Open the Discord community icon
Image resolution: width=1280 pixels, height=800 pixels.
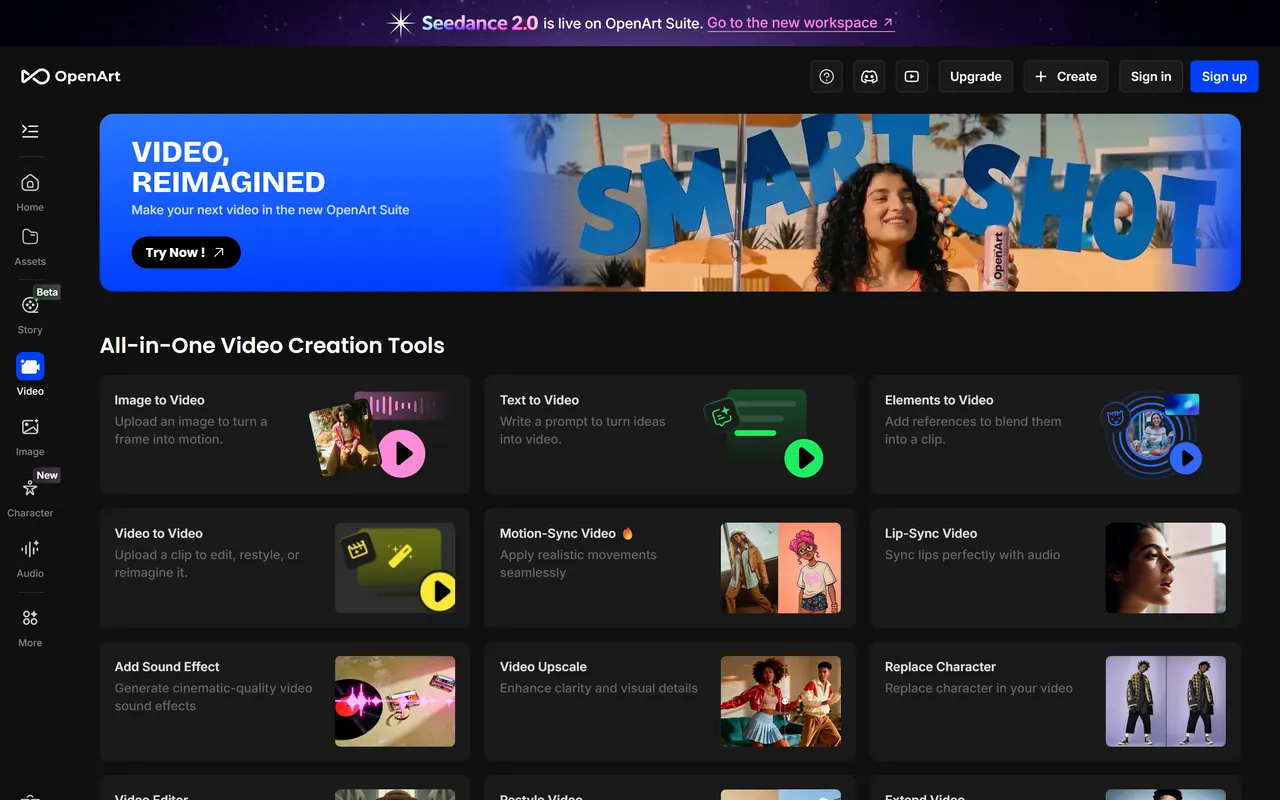coord(869,76)
